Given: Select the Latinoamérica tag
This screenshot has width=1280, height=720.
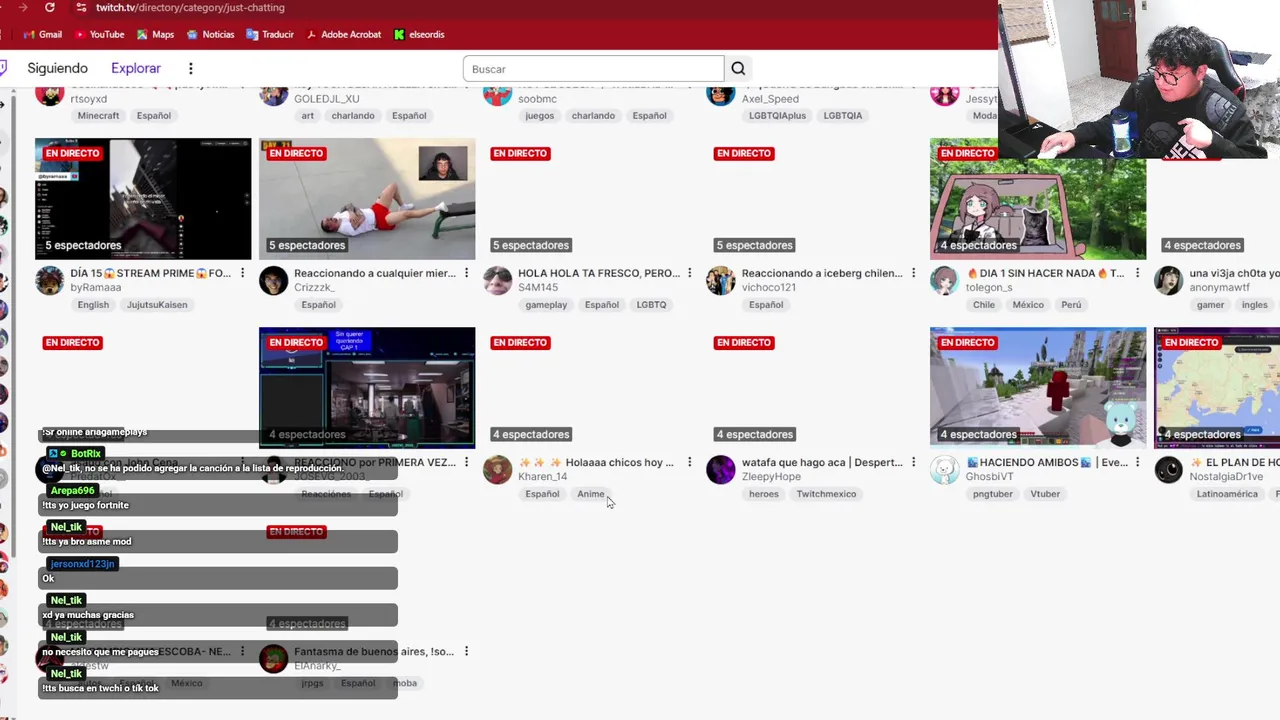Looking at the screenshot, I should (x=1227, y=494).
